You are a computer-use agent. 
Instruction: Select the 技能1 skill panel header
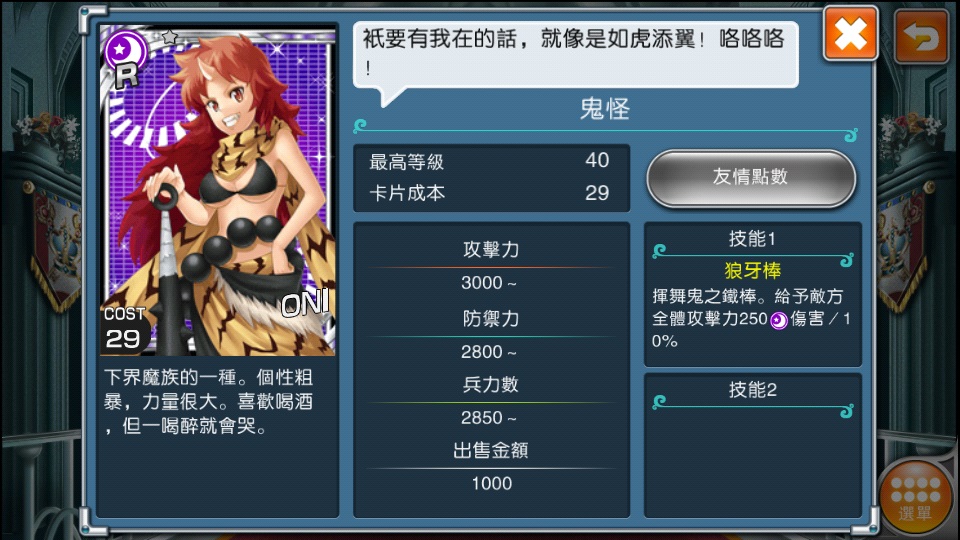pos(752,239)
